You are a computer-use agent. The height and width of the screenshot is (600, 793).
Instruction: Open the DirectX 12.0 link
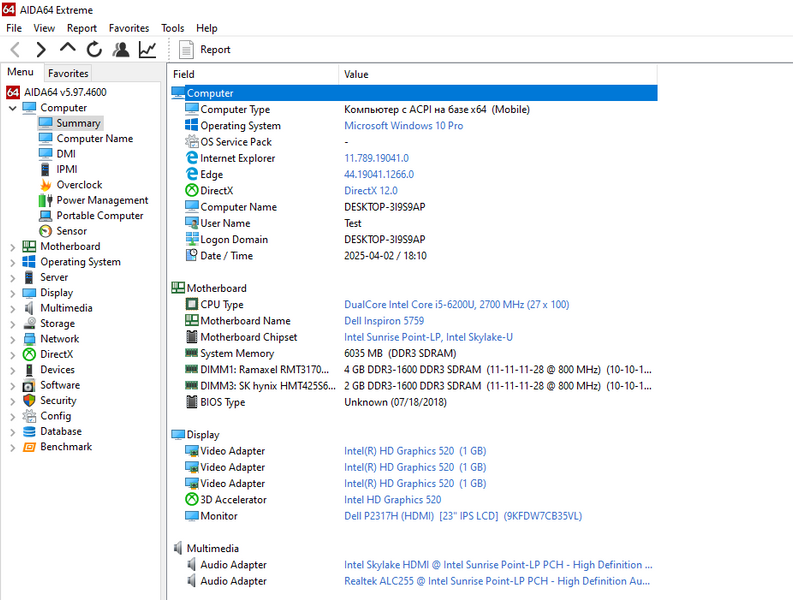371,191
